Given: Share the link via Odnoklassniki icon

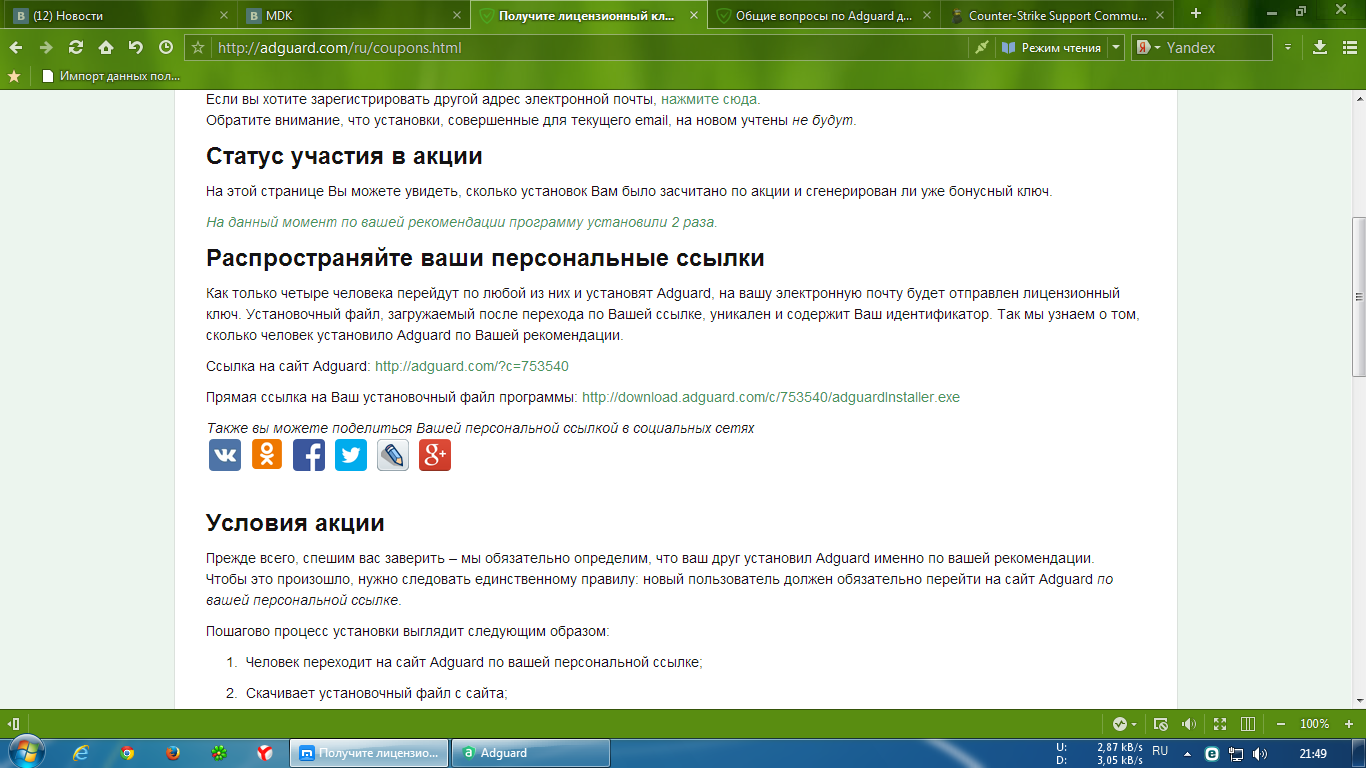Looking at the screenshot, I should coord(267,455).
